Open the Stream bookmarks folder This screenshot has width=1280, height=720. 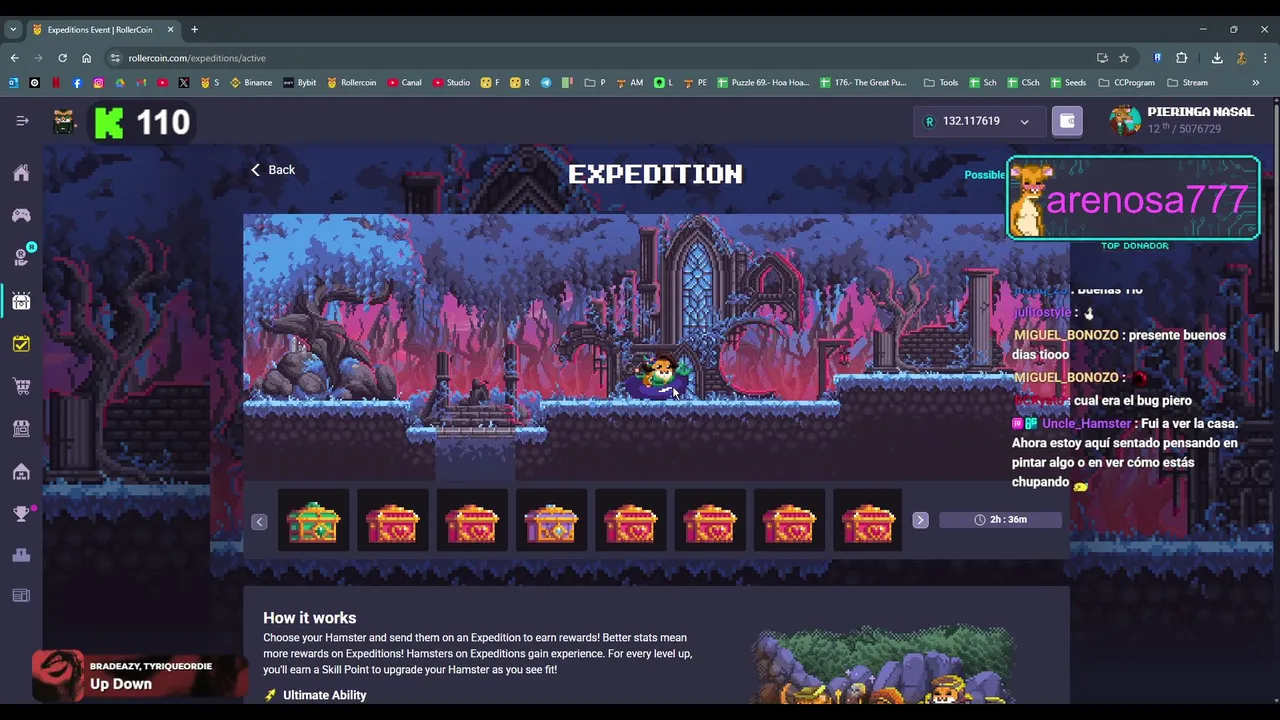pyautogui.click(x=1186, y=83)
